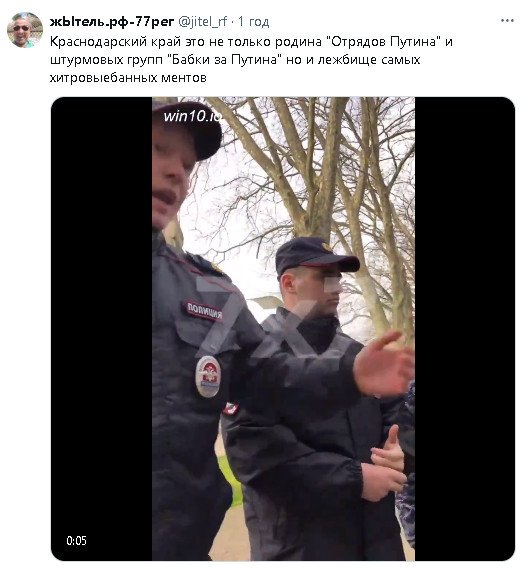The image size is (529, 571).
Task: Click the win10.io watermark on video
Action: 193,117
